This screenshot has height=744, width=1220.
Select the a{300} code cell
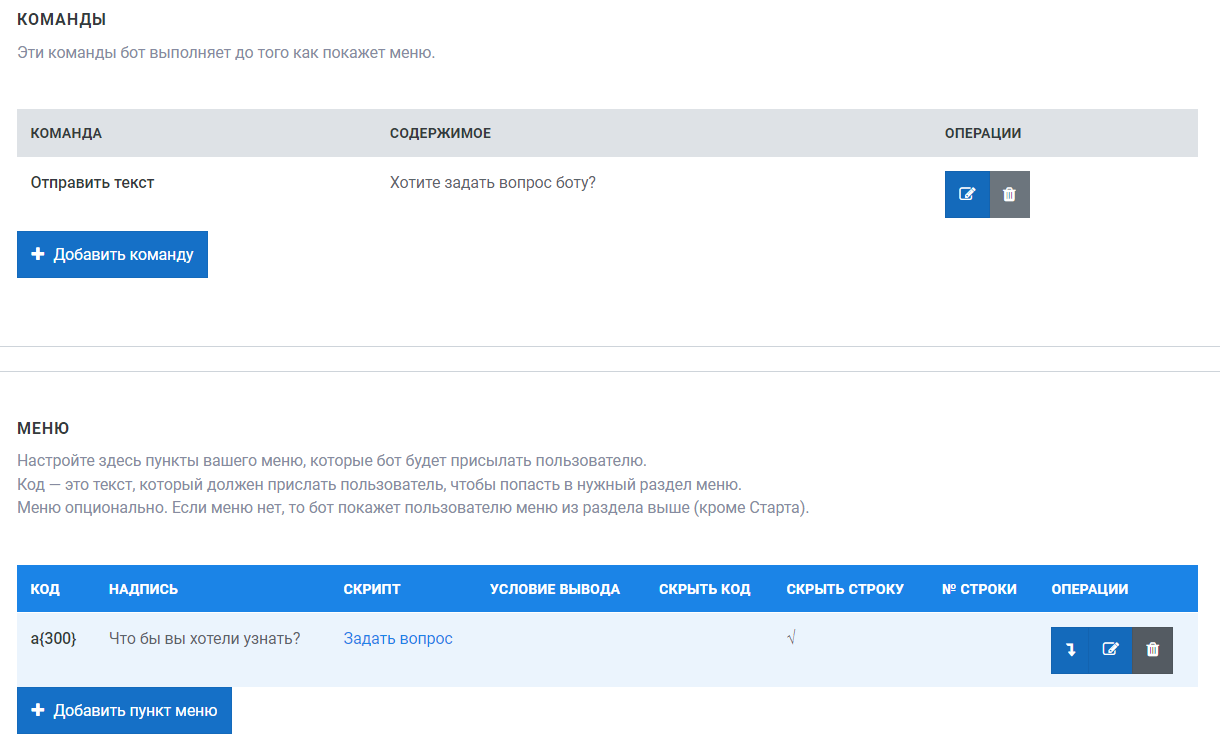click(53, 638)
